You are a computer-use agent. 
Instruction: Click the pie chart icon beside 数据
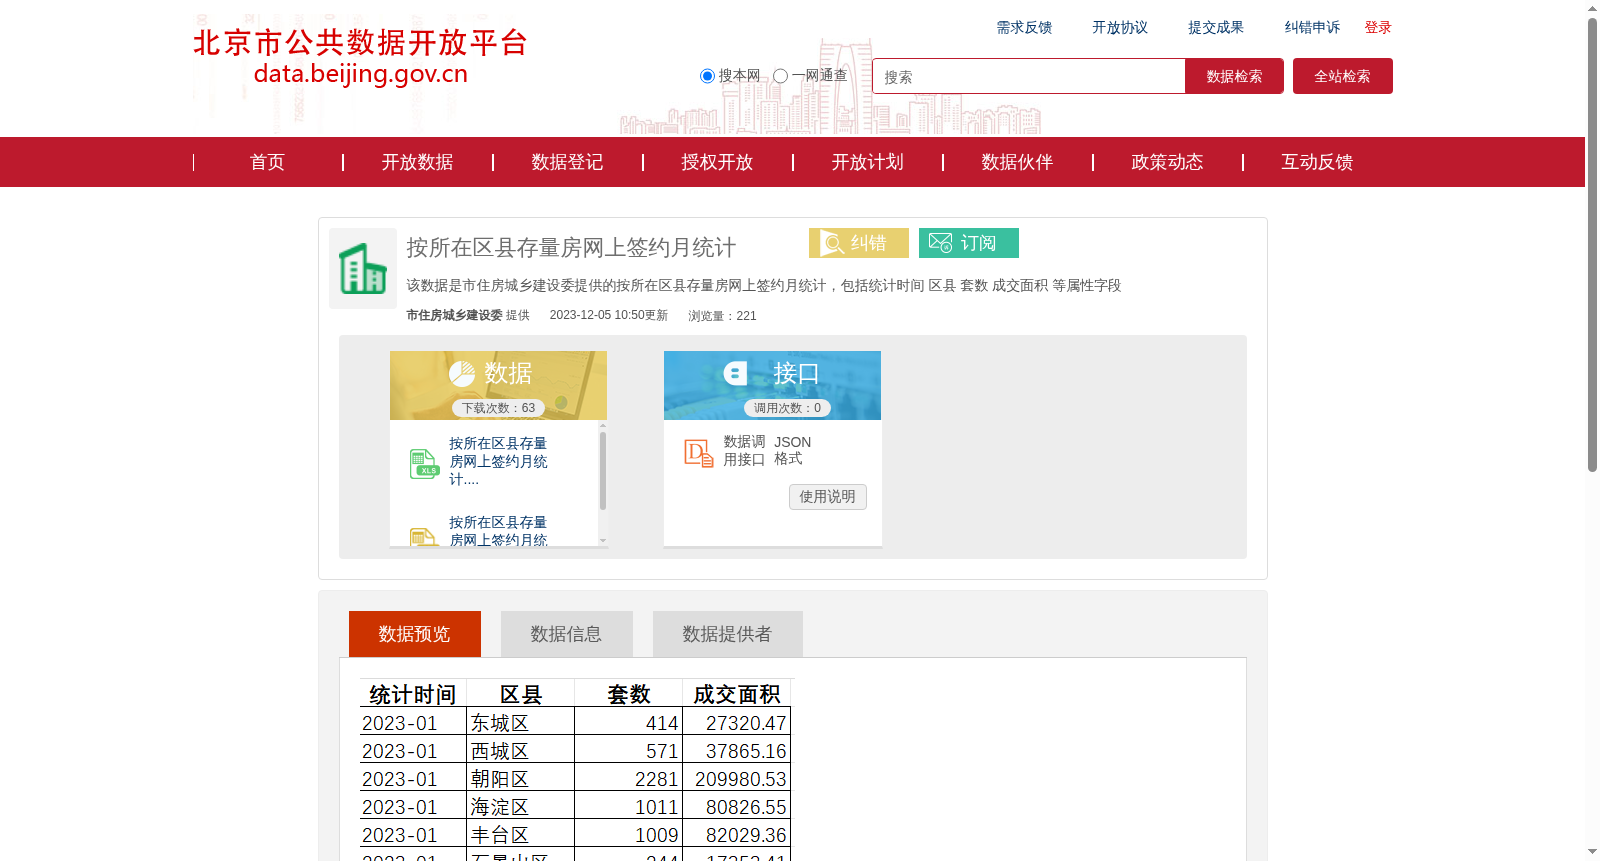pyautogui.click(x=462, y=374)
